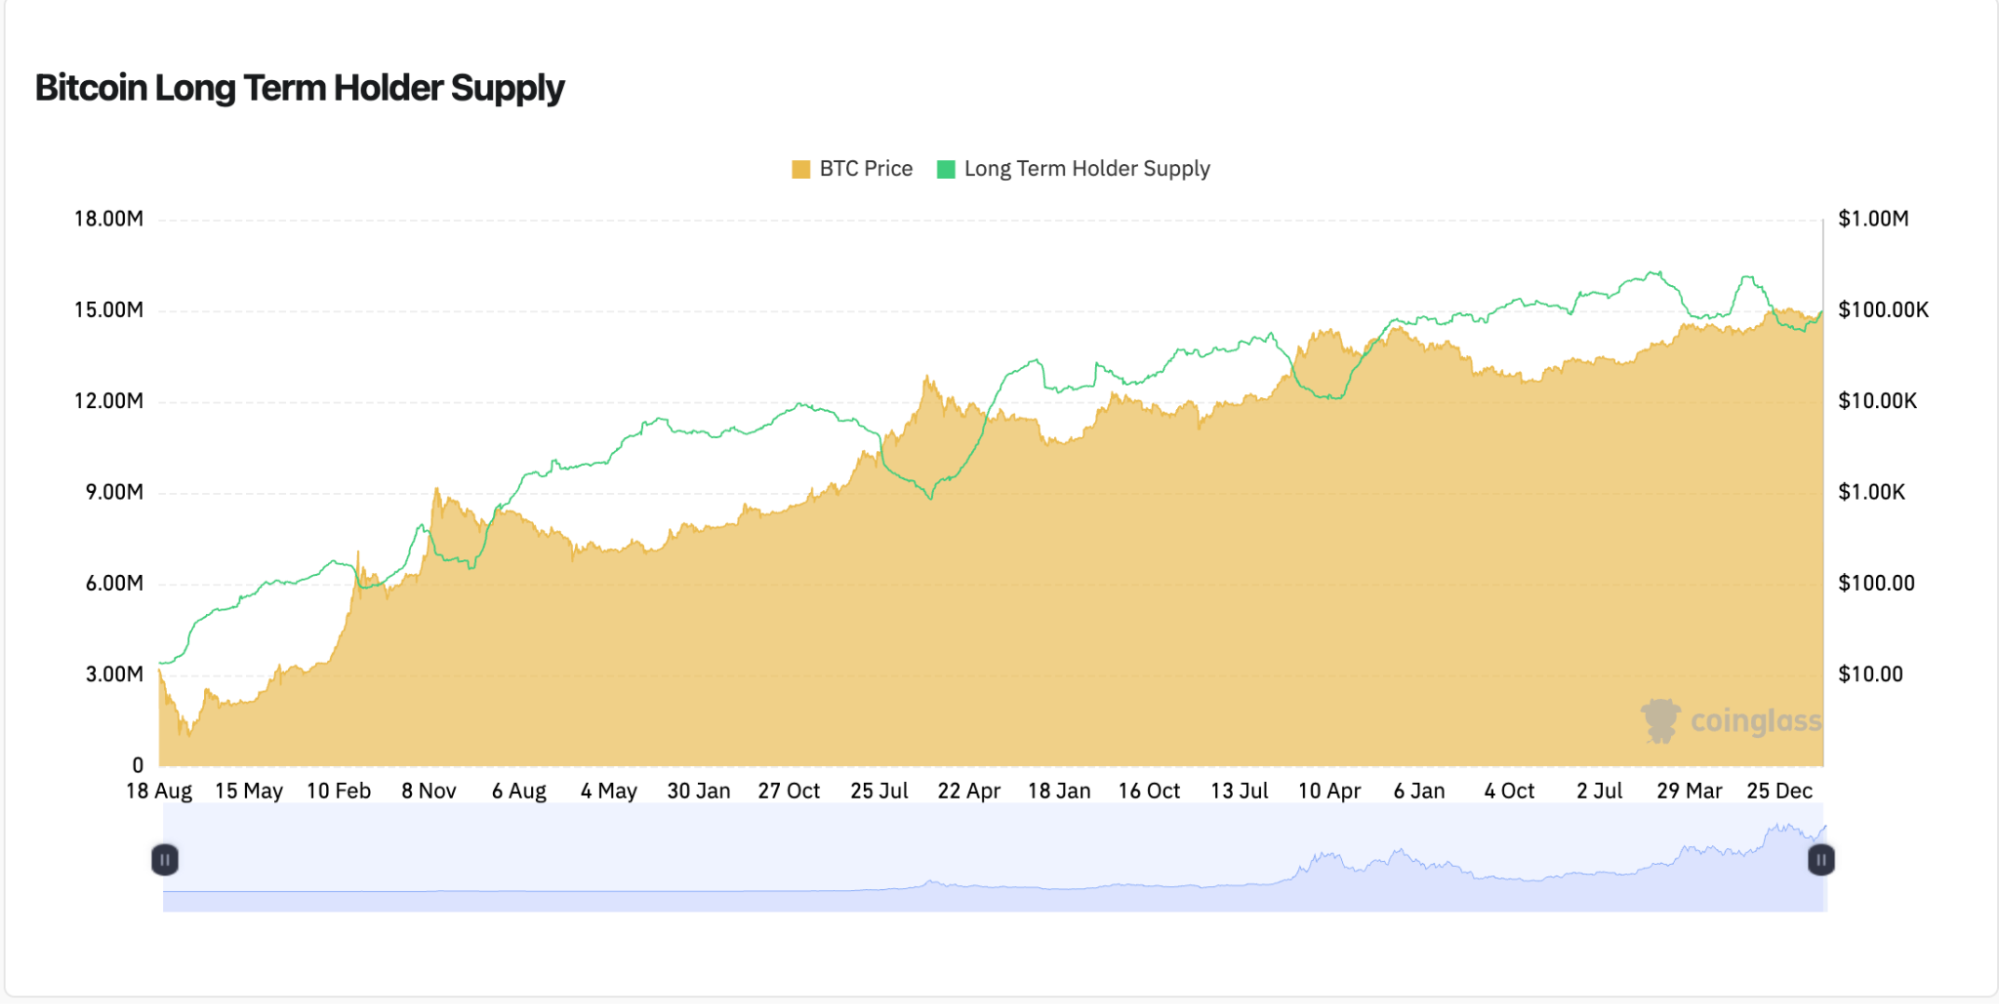The height and width of the screenshot is (1005, 1999).
Task: Toggle the BTC Price legend entry
Action: 852,169
